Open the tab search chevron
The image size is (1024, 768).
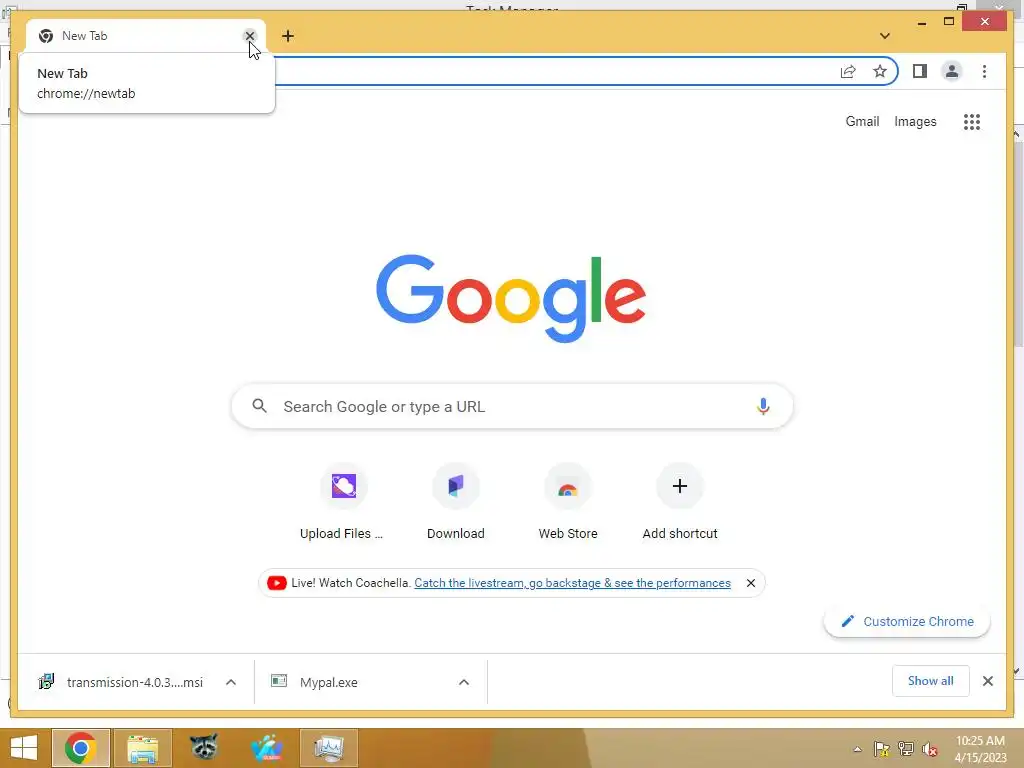click(x=885, y=36)
